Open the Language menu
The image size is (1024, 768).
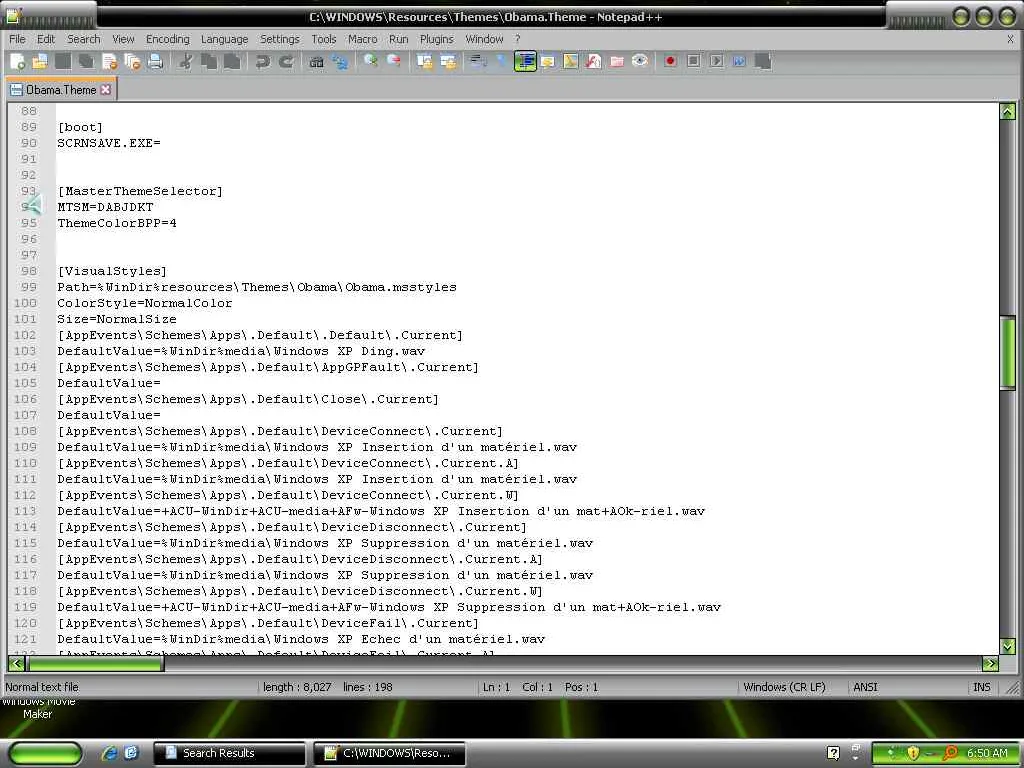click(225, 39)
